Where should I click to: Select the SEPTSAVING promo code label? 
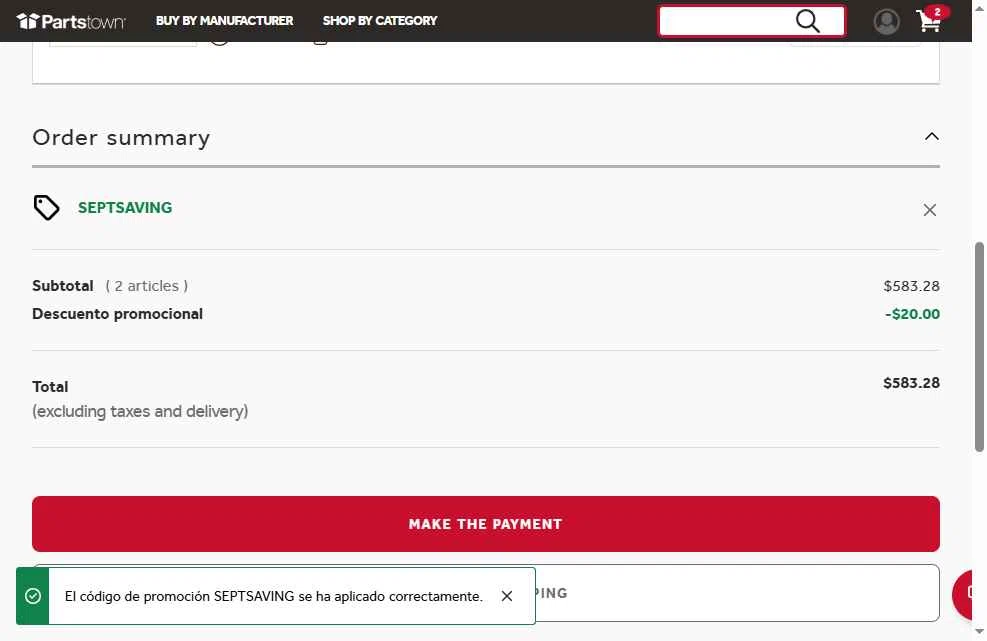(125, 208)
